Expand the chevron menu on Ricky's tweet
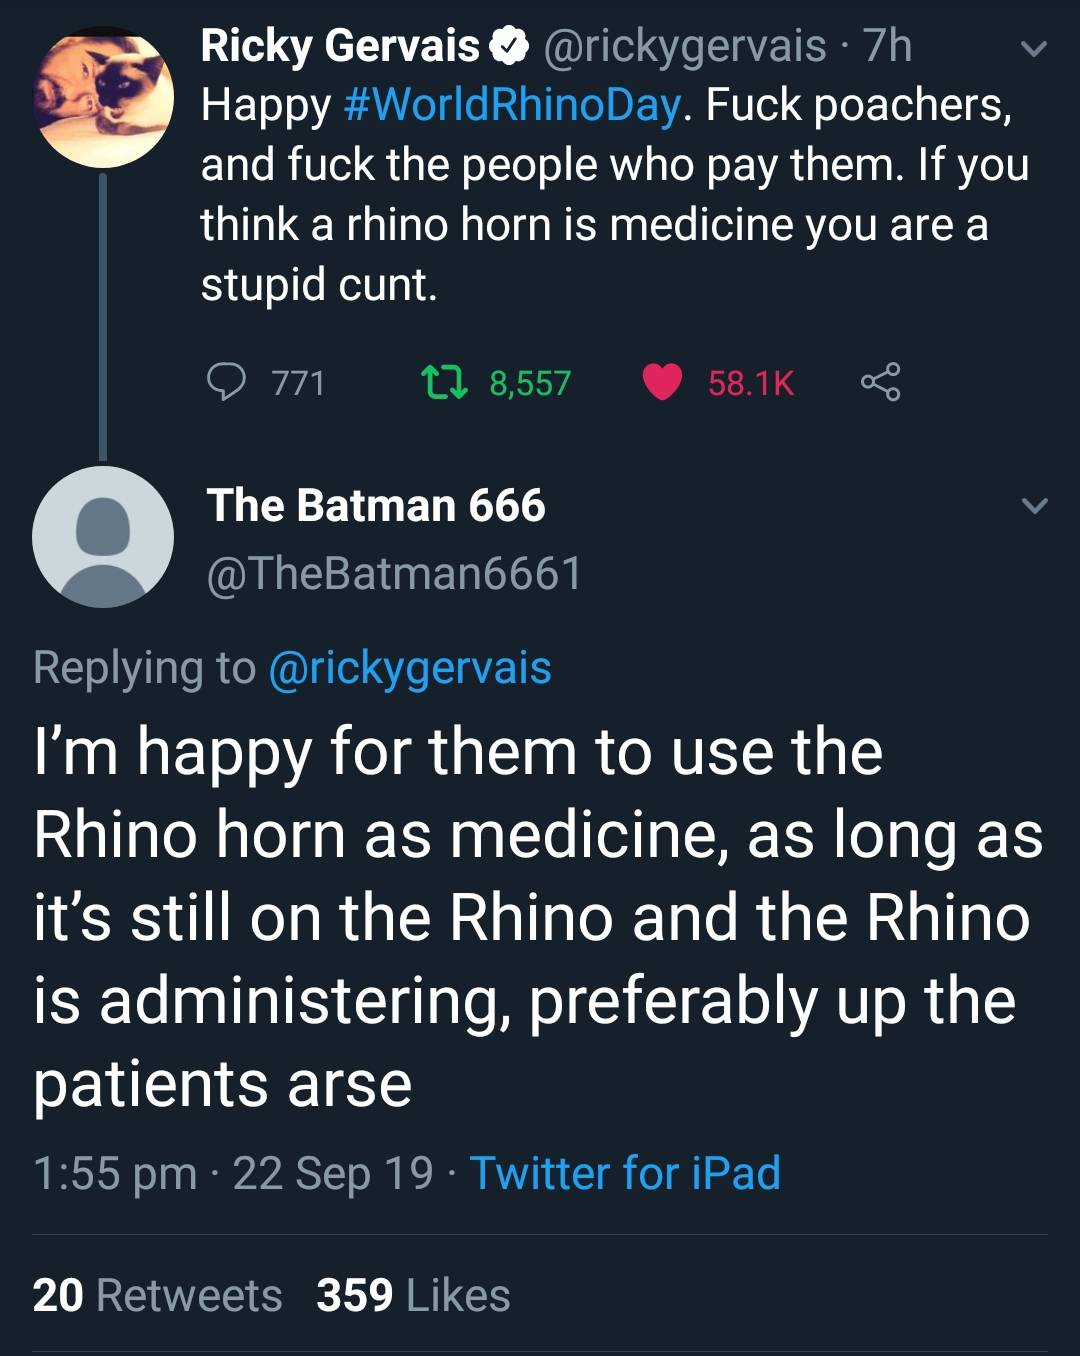The image size is (1080, 1356). click(x=1034, y=48)
